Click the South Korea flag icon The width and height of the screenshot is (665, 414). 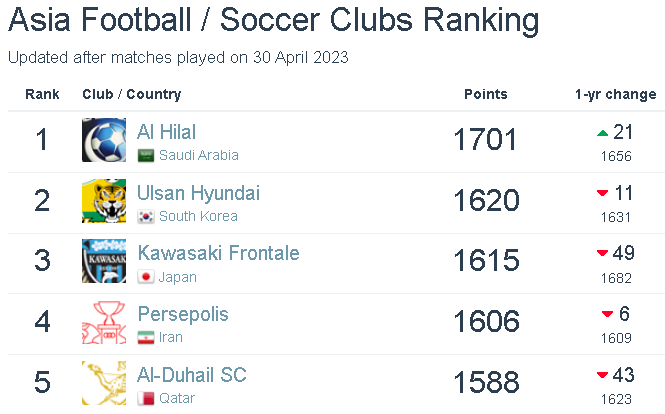146,217
